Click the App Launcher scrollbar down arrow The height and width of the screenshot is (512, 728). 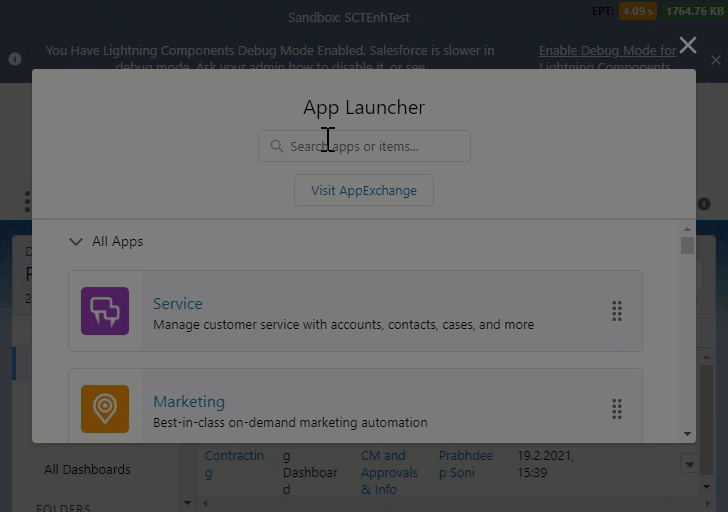(x=687, y=434)
